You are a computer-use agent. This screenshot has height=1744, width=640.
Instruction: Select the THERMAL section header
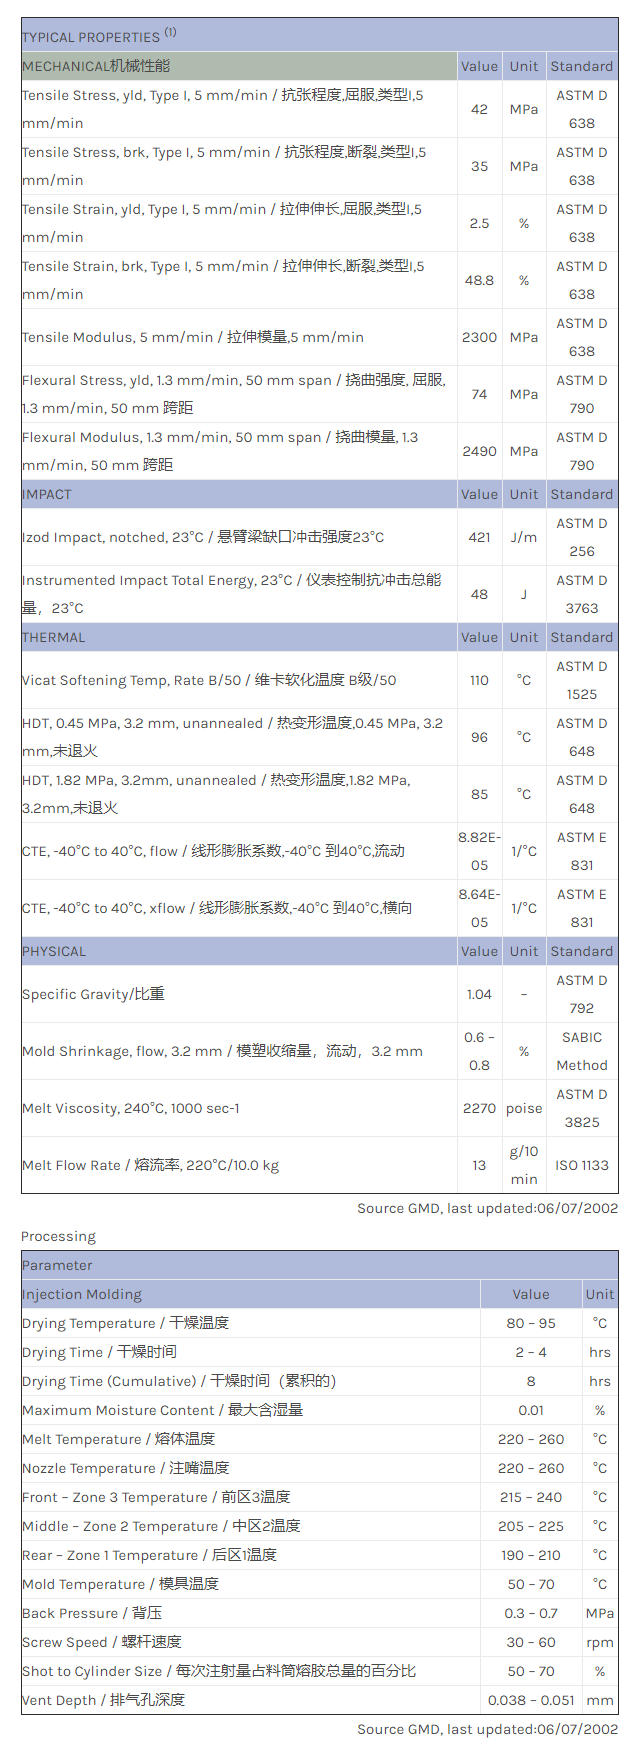coord(54,637)
